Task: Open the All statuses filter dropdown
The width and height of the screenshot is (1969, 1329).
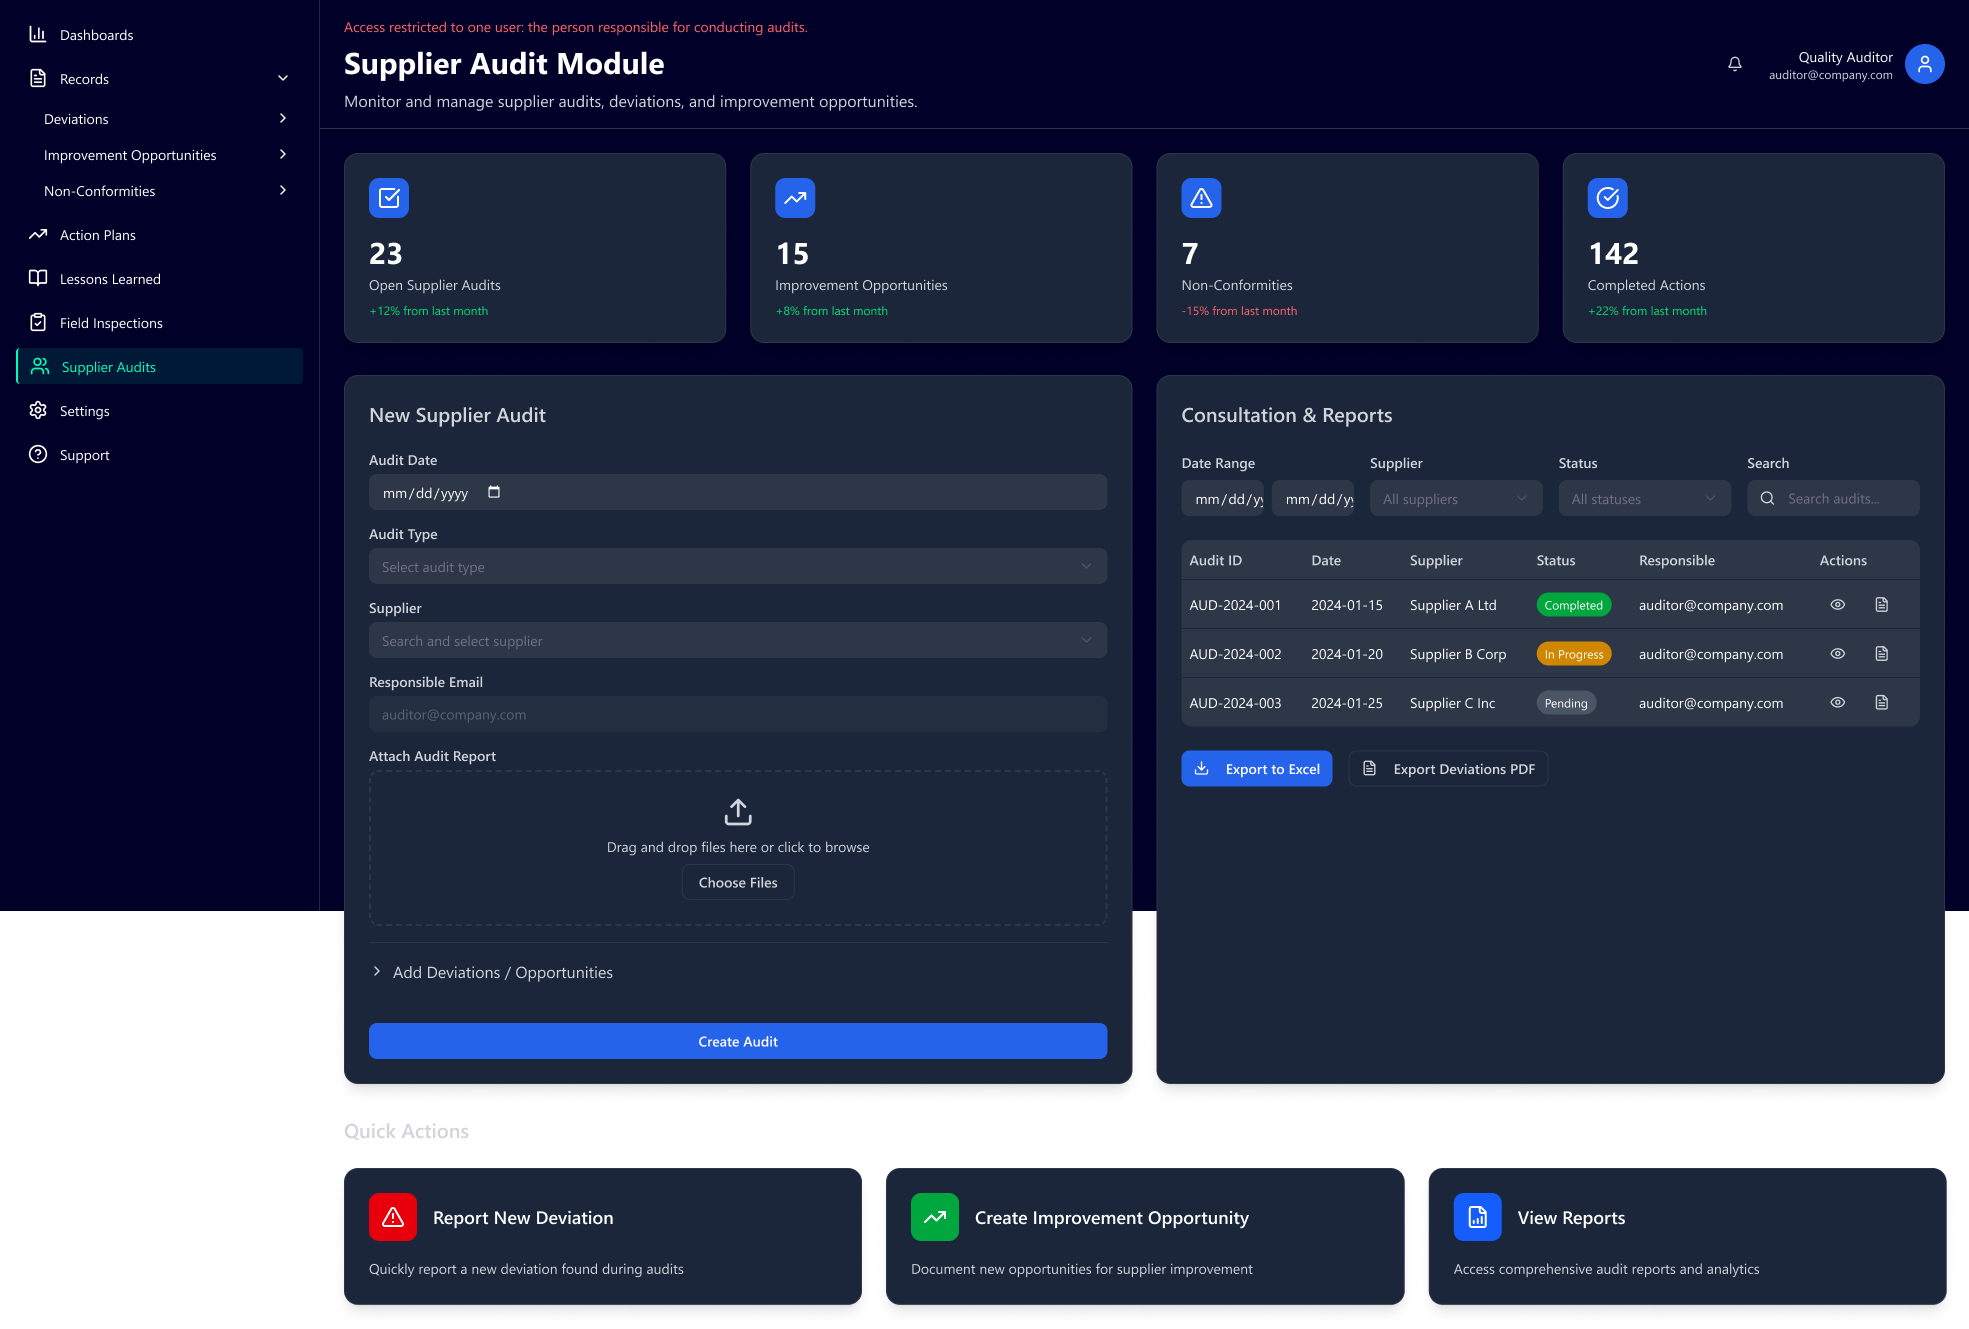Action: point(1644,498)
